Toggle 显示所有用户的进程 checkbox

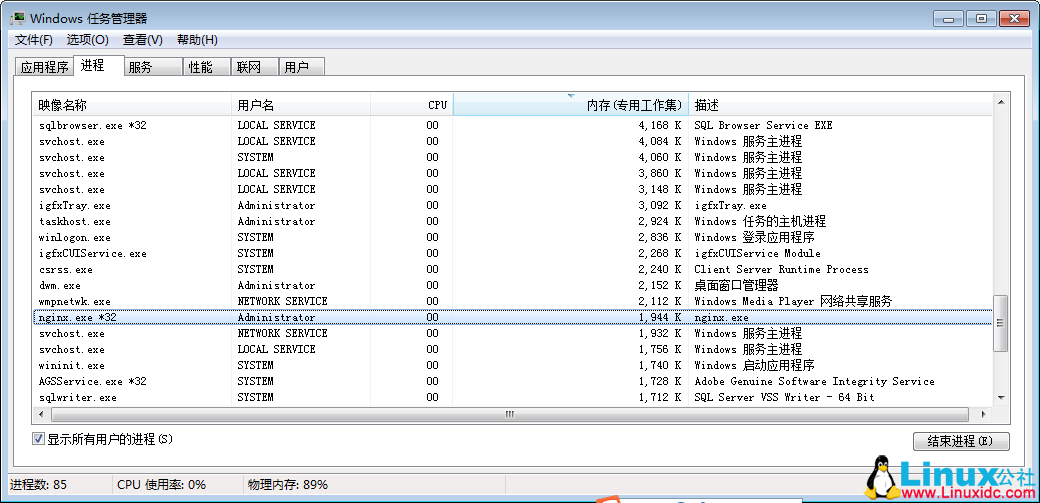click(x=38, y=439)
